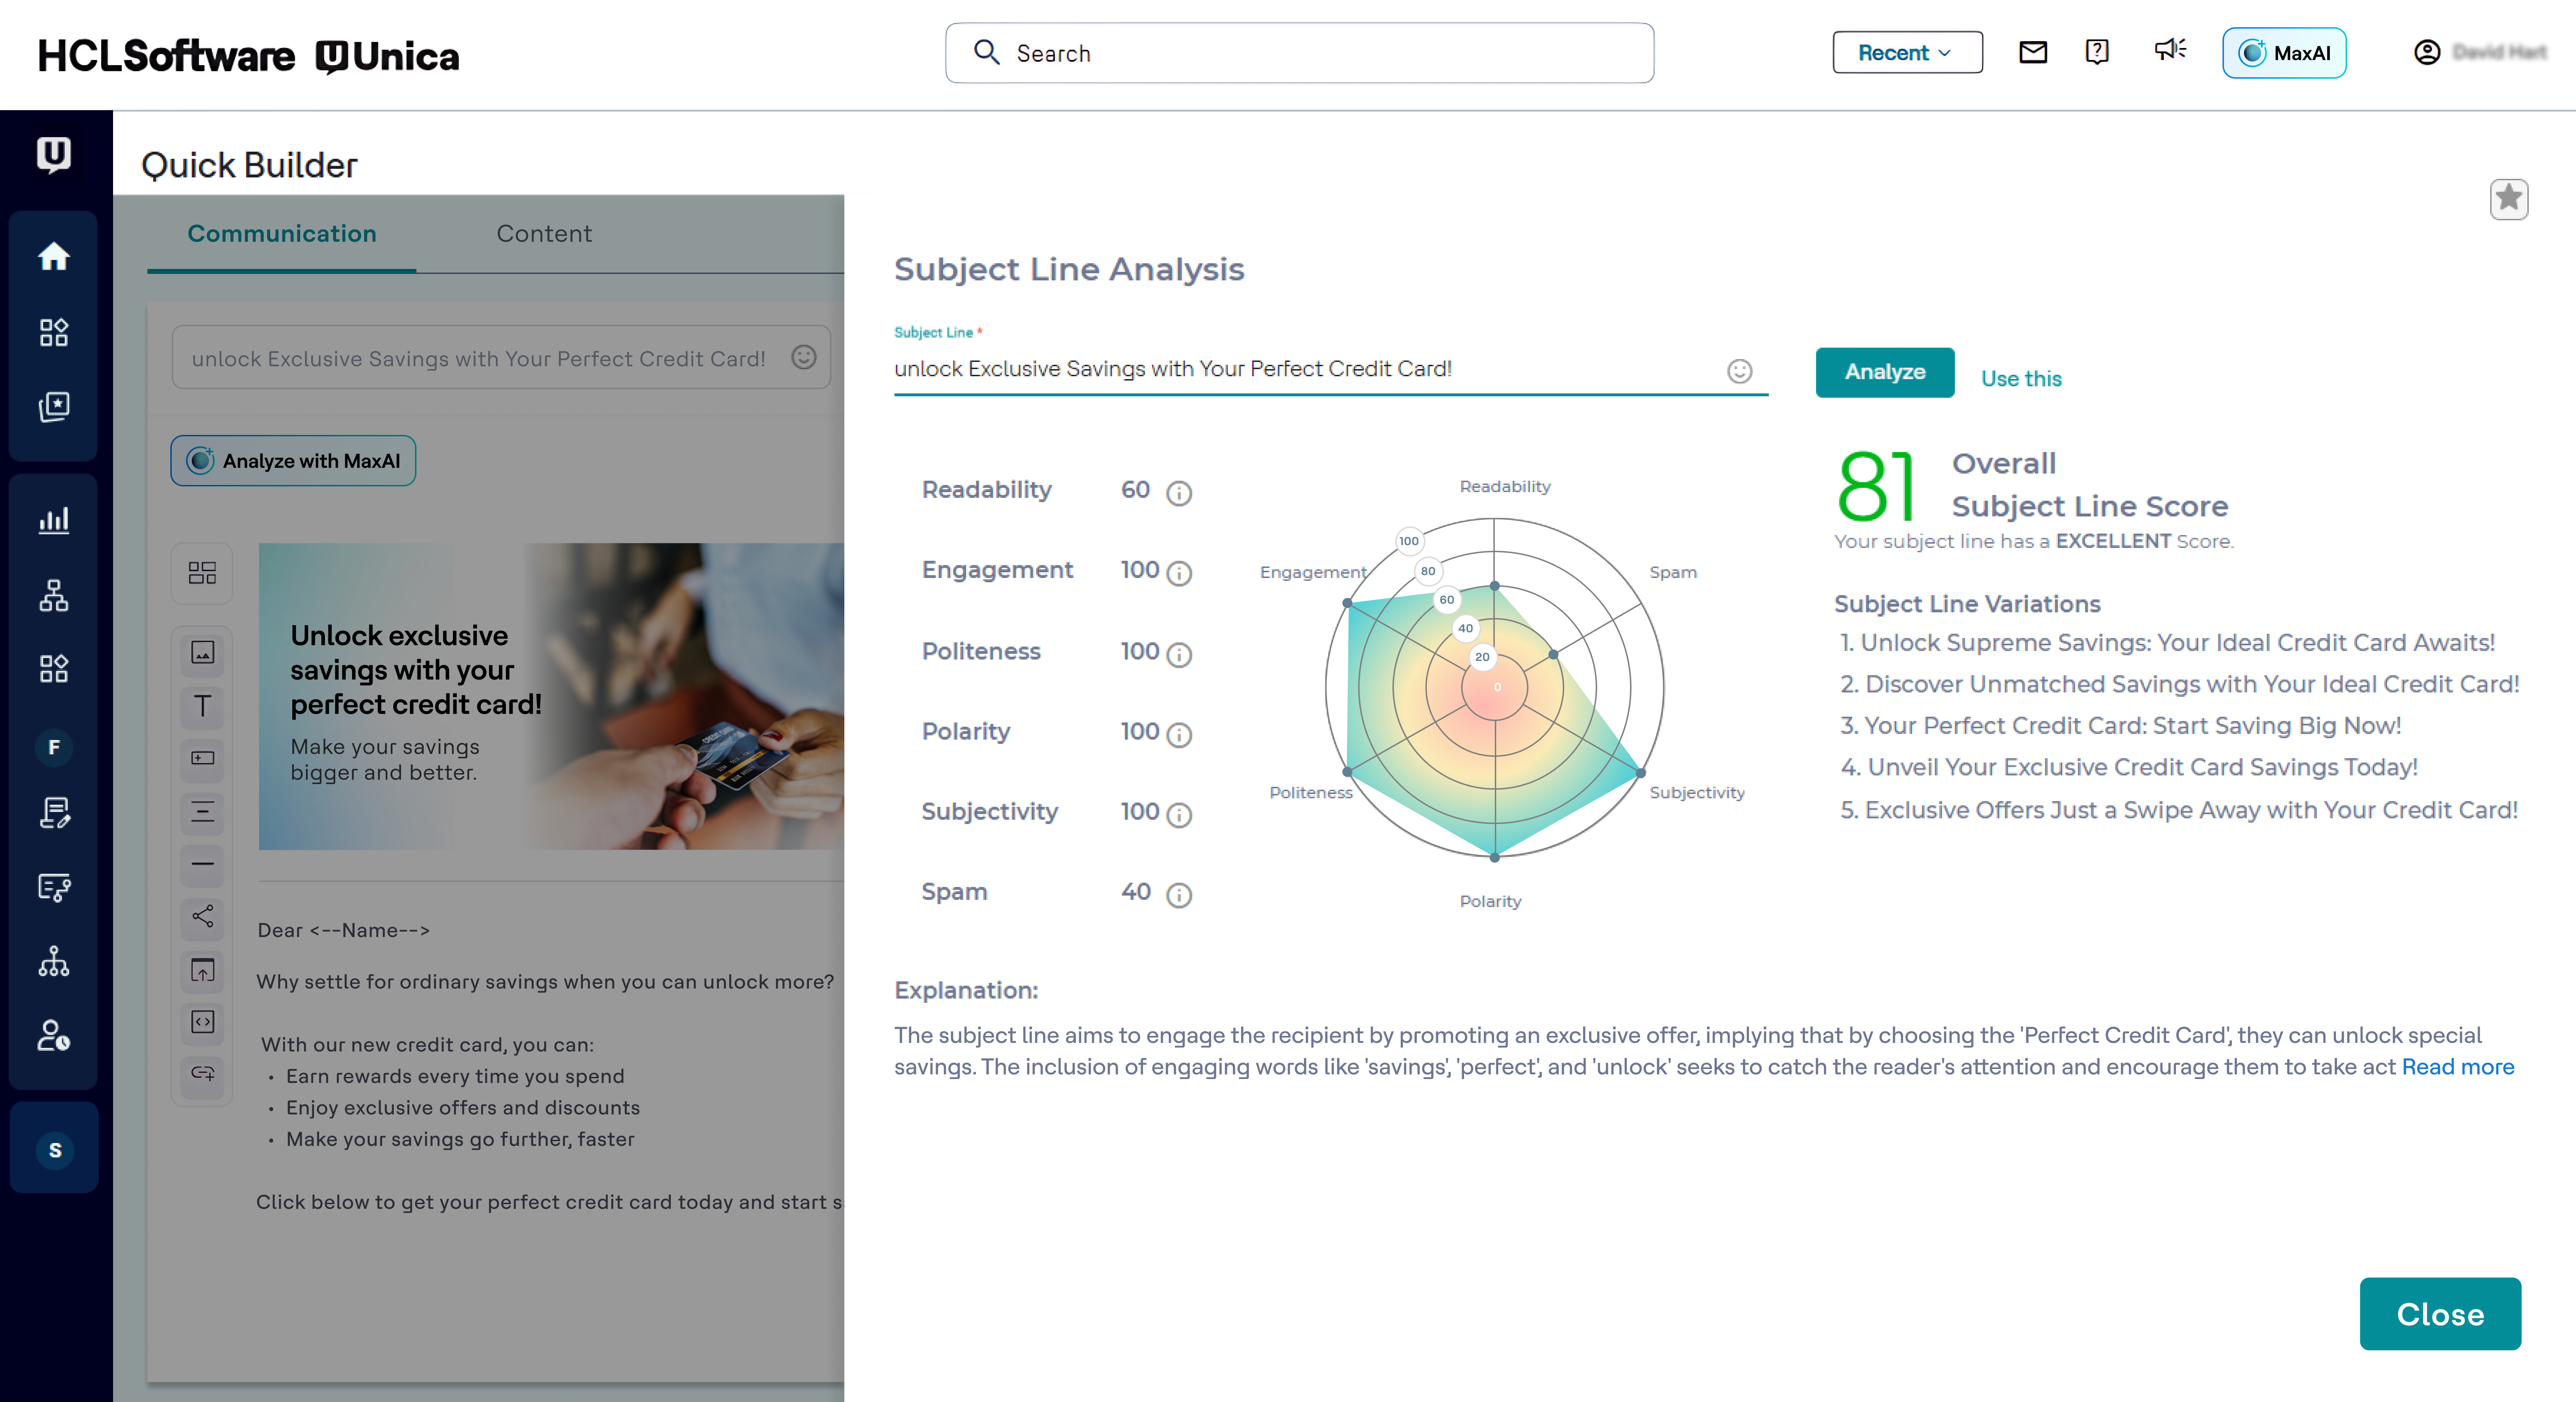Click the F badge in sidebar
The image size is (2576, 1402).
pyautogui.click(x=54, y=747)
